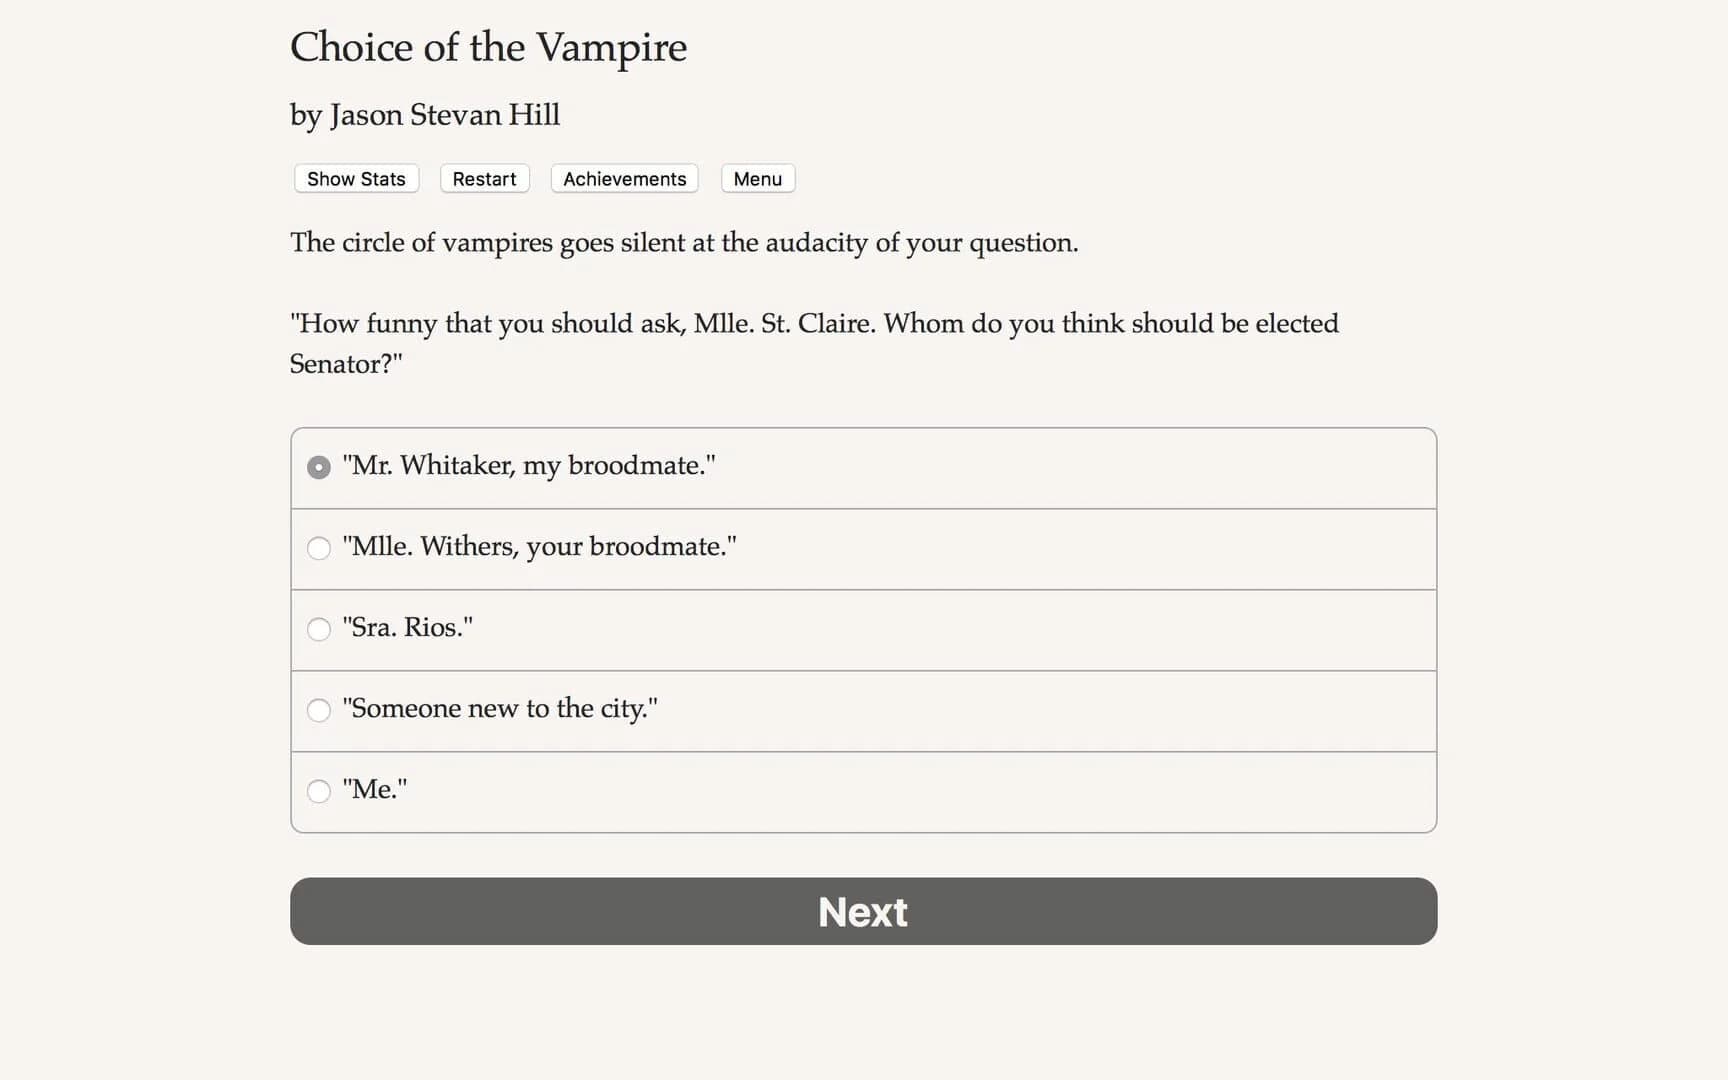Click the author name Jason Stevan Hill

[425, 115]
